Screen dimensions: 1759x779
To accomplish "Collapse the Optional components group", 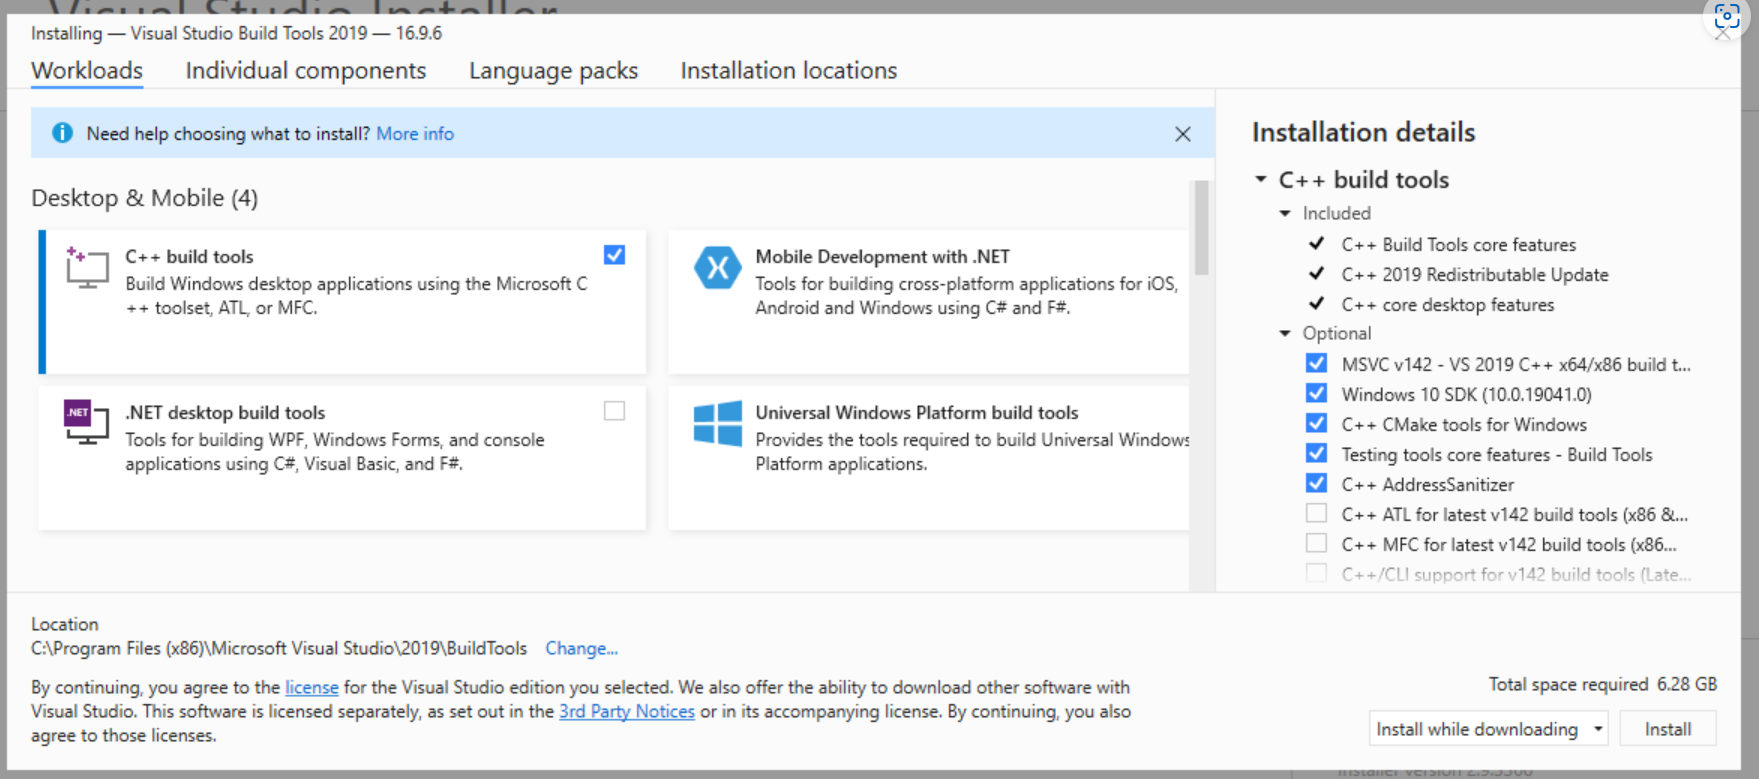I will [x=1285, y=333].
